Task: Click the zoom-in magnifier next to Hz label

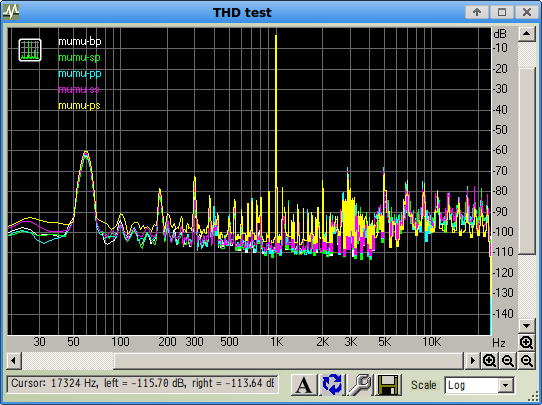Action: click(526, 343)
